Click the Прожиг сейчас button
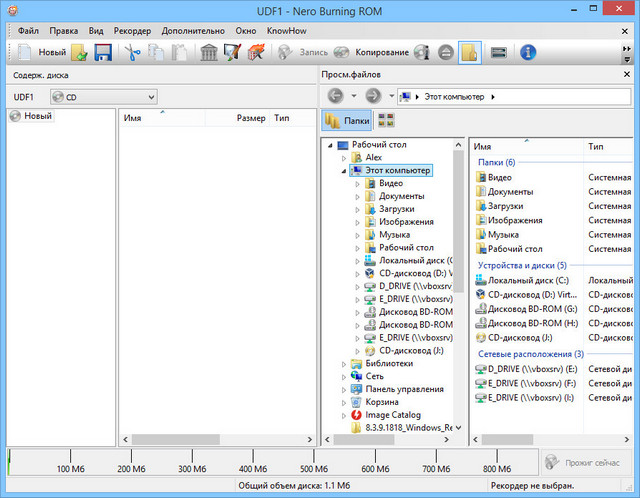 [588, 461]
